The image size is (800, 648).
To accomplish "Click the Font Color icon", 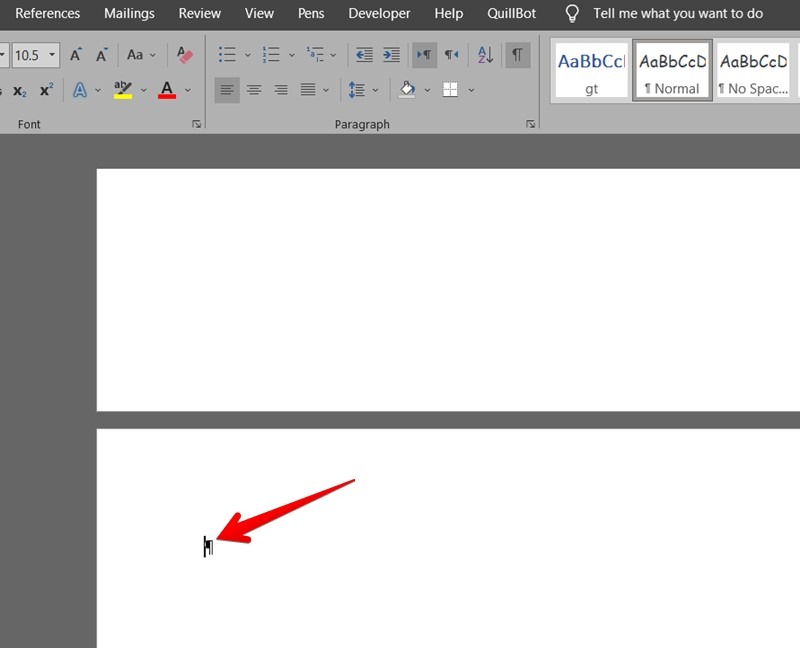I will pyautogui.click(x=166, y=90).
